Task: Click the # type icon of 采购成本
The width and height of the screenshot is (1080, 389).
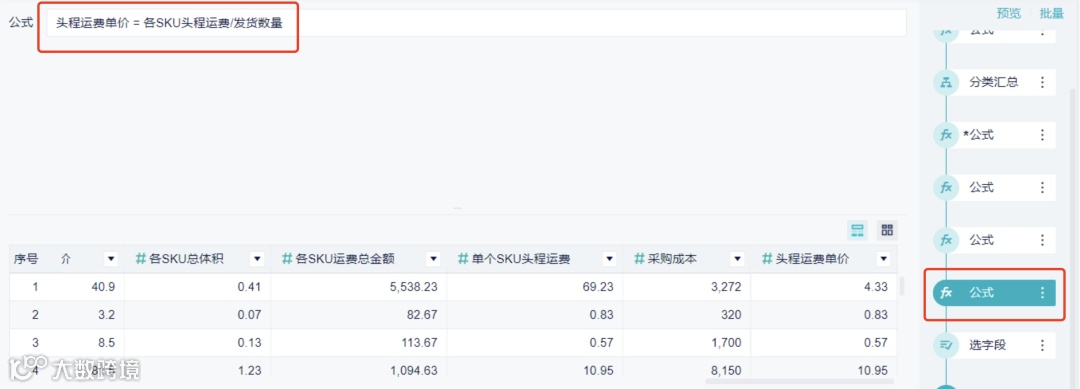Action: coord(639,259)
